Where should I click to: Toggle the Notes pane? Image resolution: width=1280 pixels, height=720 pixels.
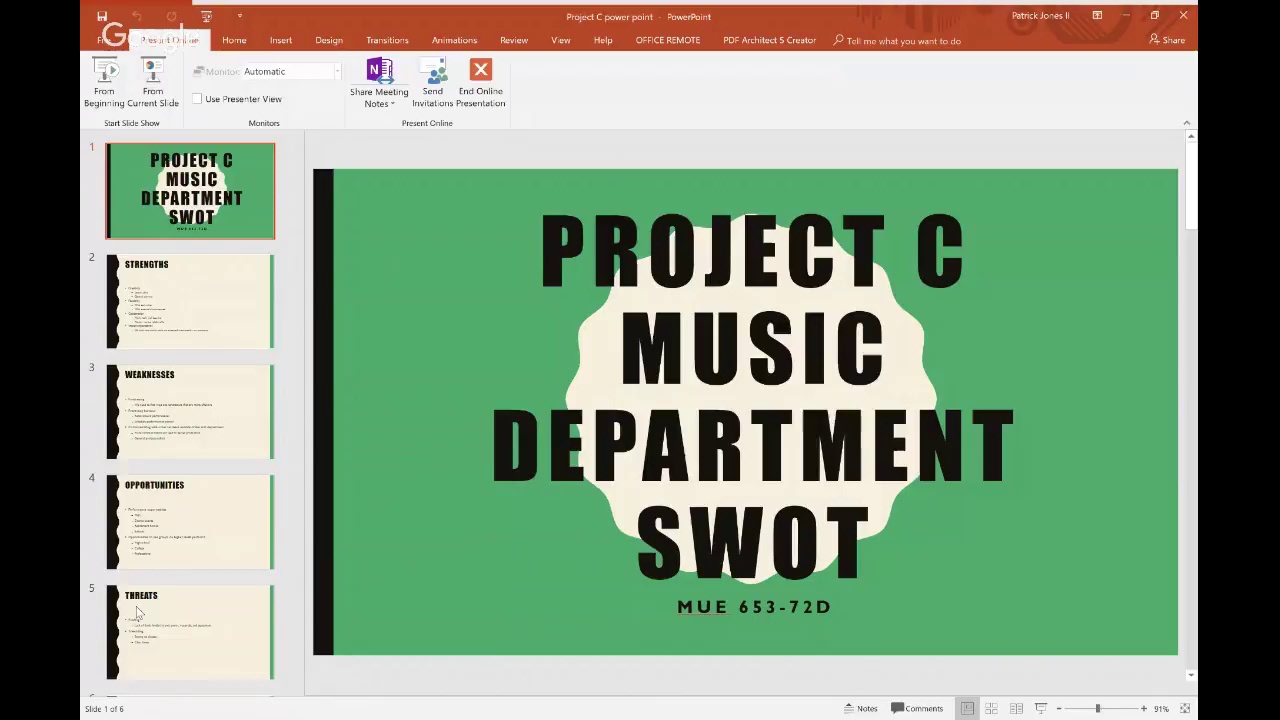[x=861, y=708]
